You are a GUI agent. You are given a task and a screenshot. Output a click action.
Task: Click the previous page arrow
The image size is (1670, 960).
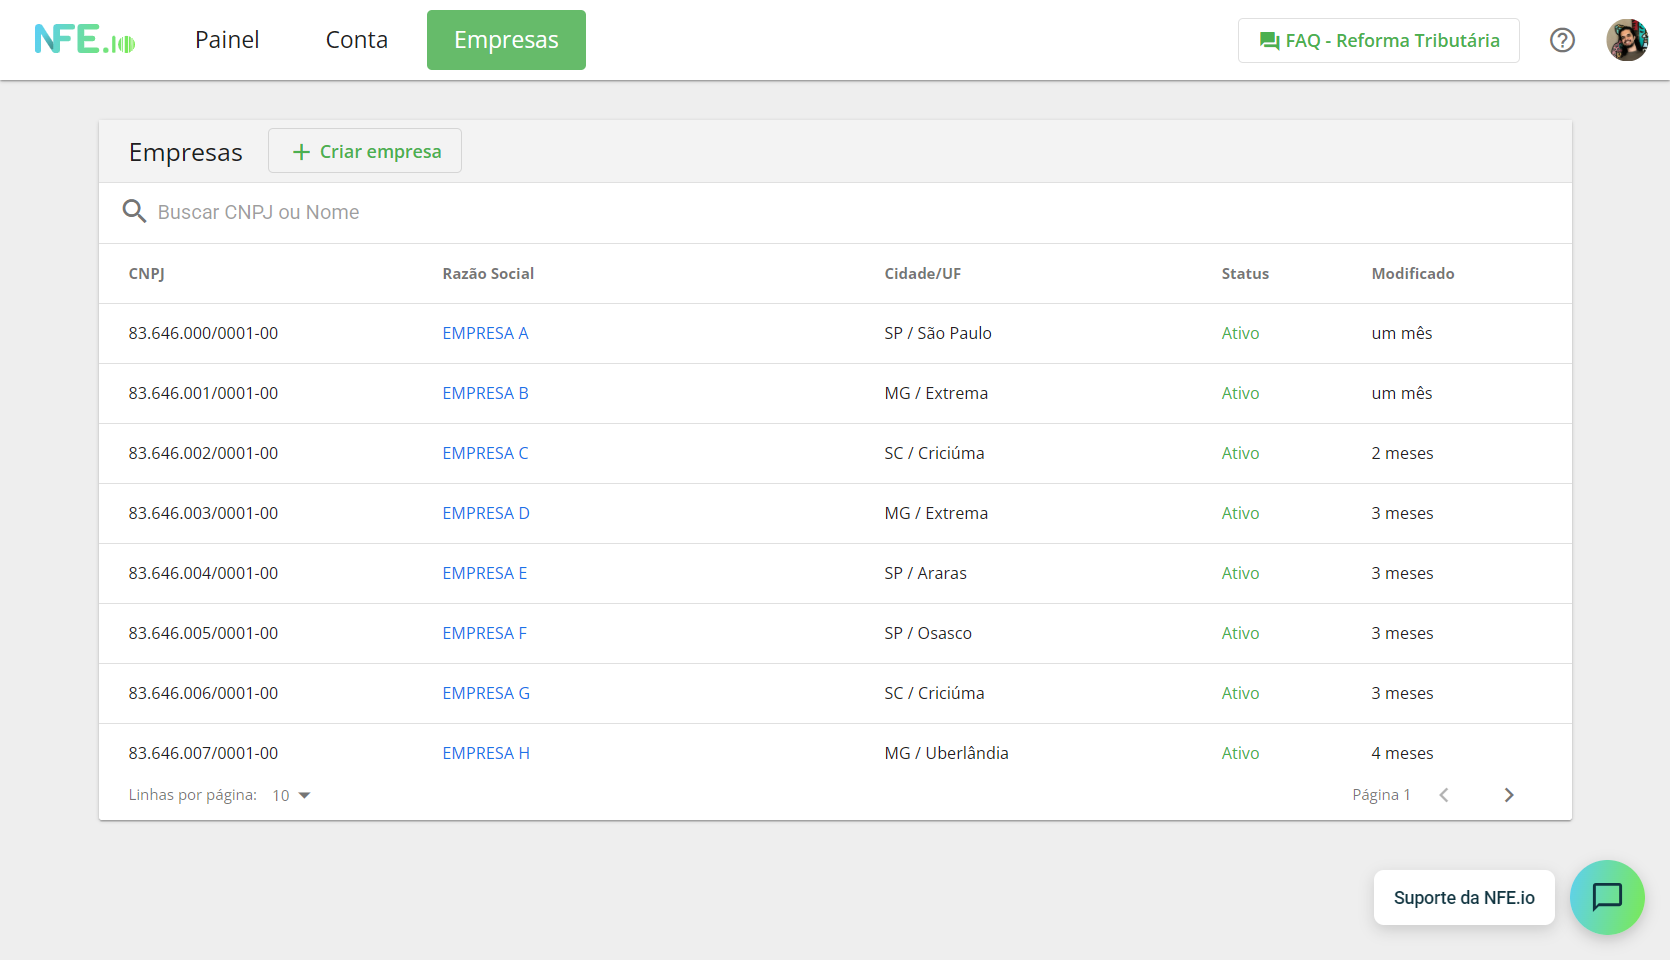pos(1443,794)
